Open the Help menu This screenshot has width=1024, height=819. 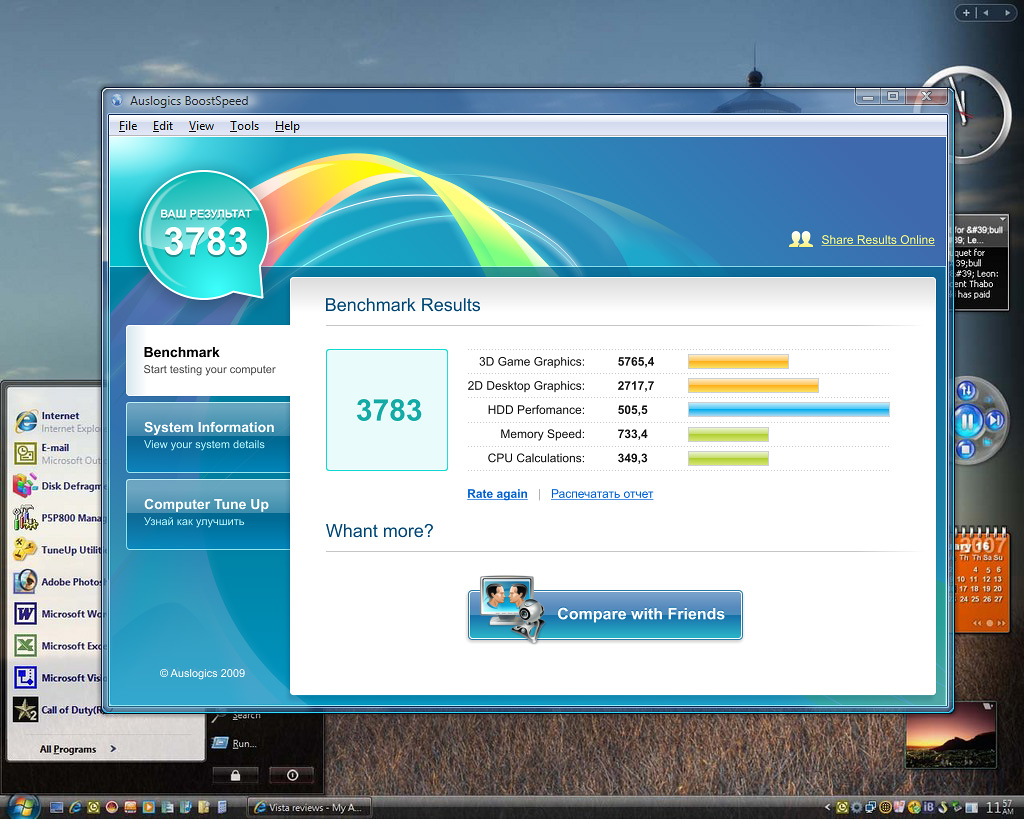287,126
